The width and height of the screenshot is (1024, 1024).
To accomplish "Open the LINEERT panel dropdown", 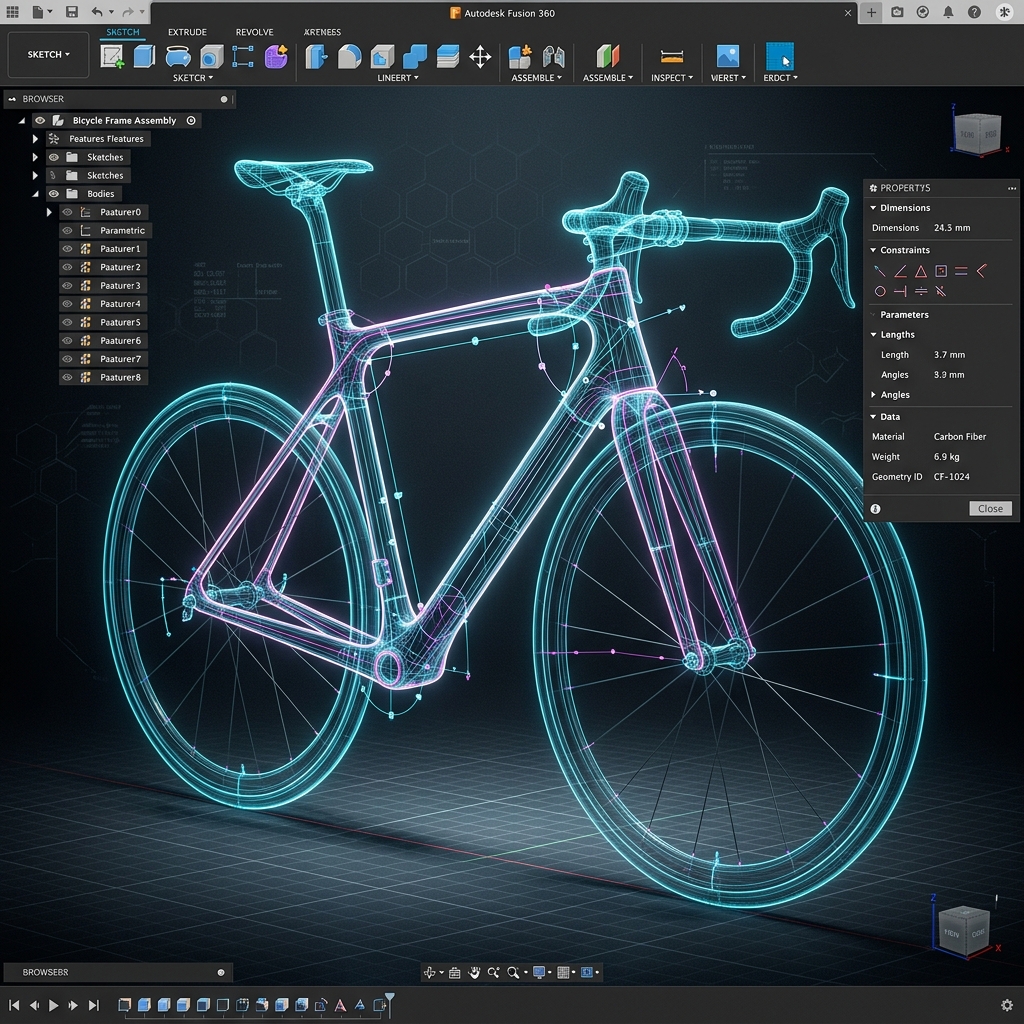I will (398, 78).
